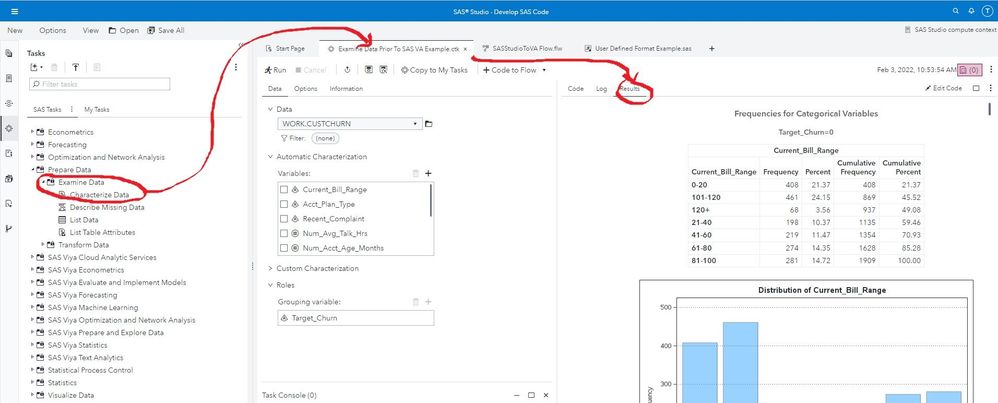Click the pink messages (0) badge
This screenshot has height=403, width=998.
coord(971,70)
